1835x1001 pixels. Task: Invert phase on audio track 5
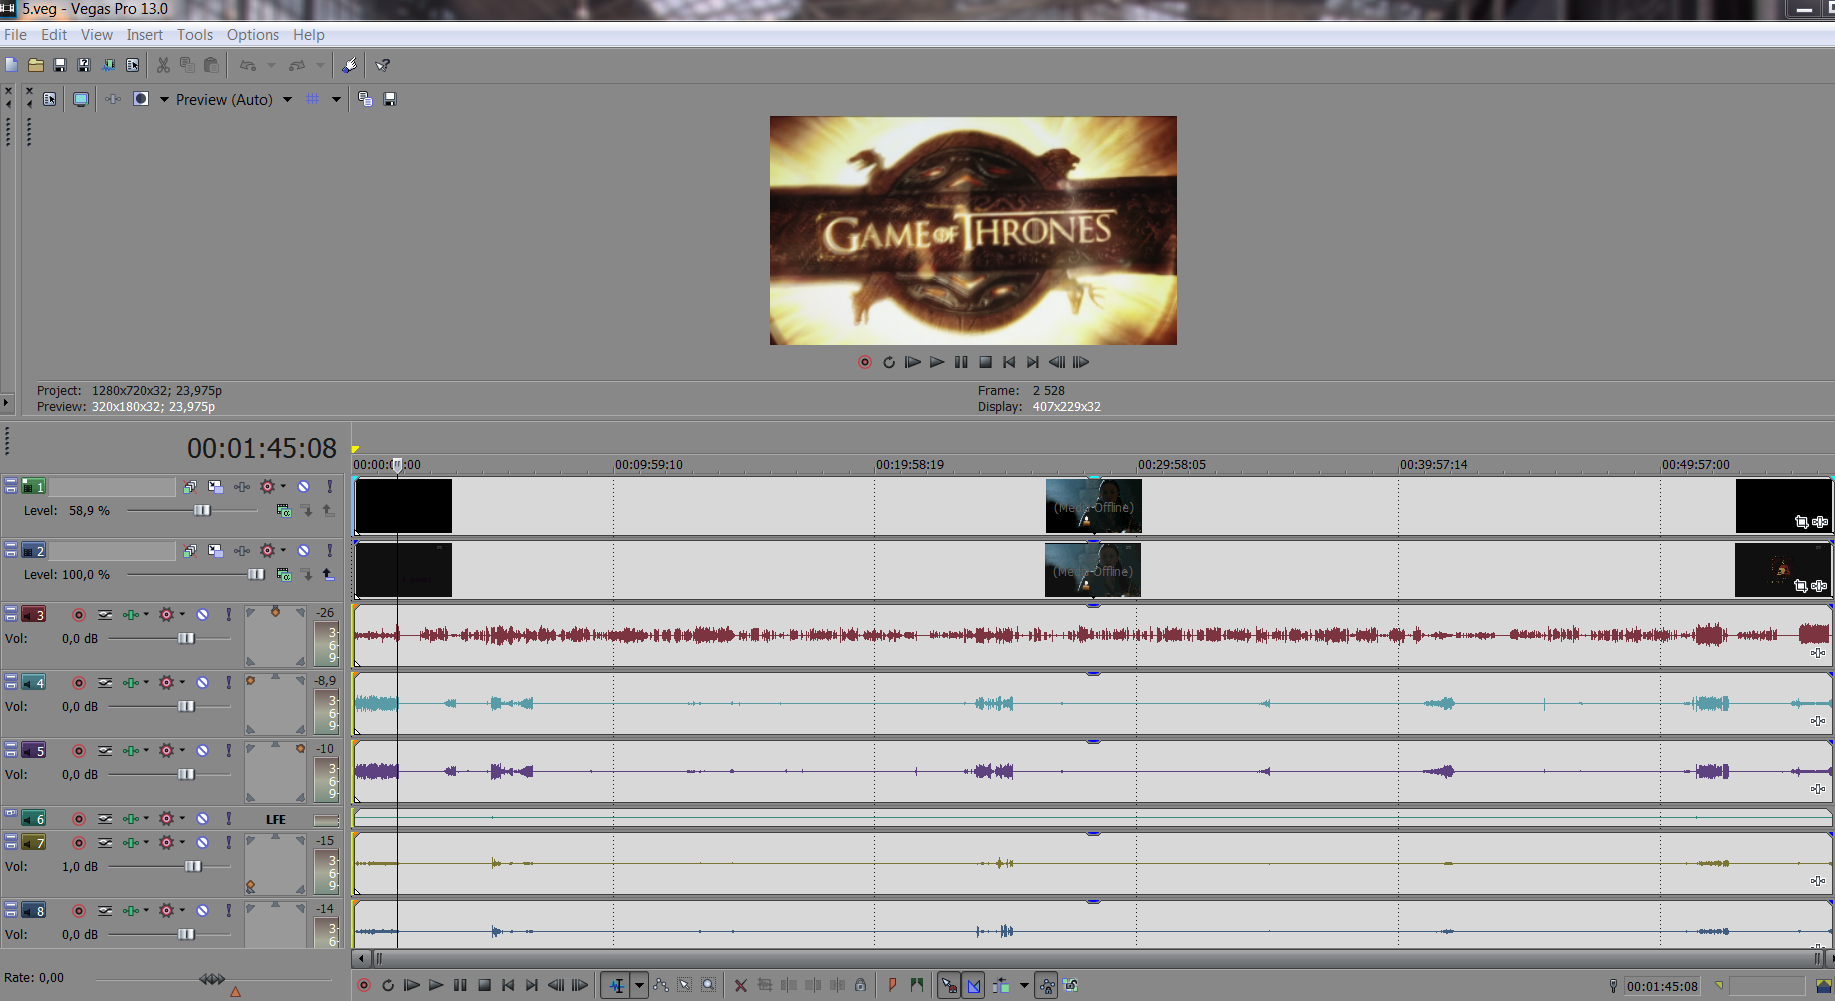pos(105,751)
